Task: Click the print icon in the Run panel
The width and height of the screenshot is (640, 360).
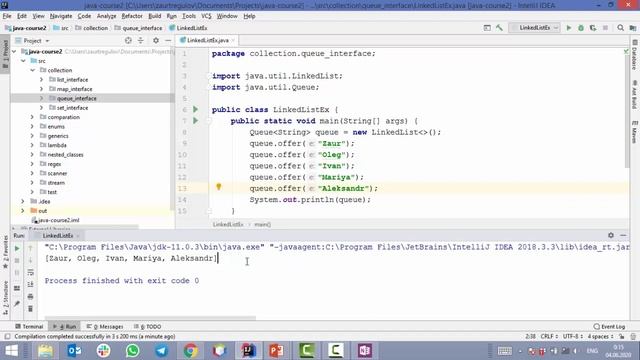Action: point(31,297)
